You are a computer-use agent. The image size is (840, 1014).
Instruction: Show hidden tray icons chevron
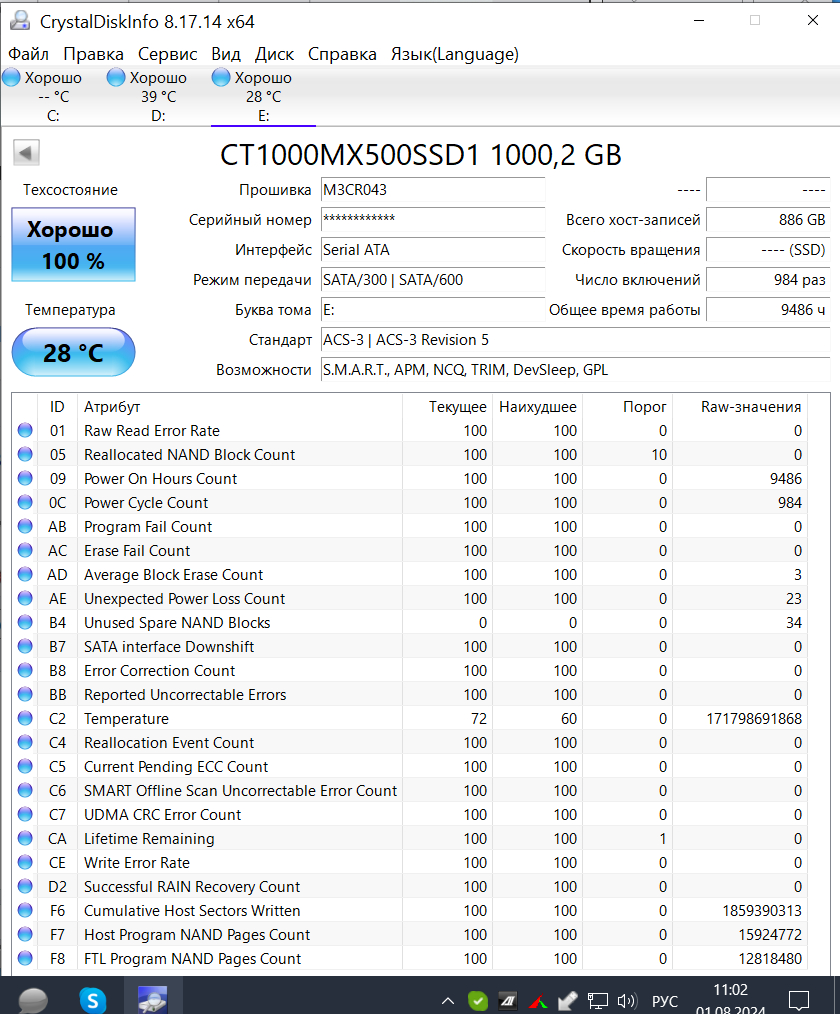(x=447, y=1001)
